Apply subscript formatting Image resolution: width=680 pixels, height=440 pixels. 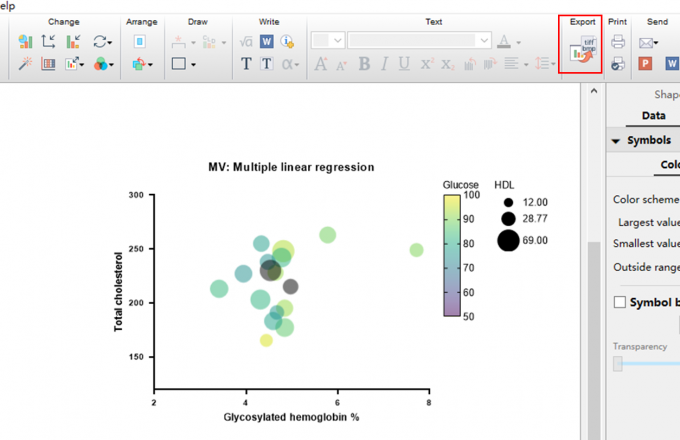448,65
